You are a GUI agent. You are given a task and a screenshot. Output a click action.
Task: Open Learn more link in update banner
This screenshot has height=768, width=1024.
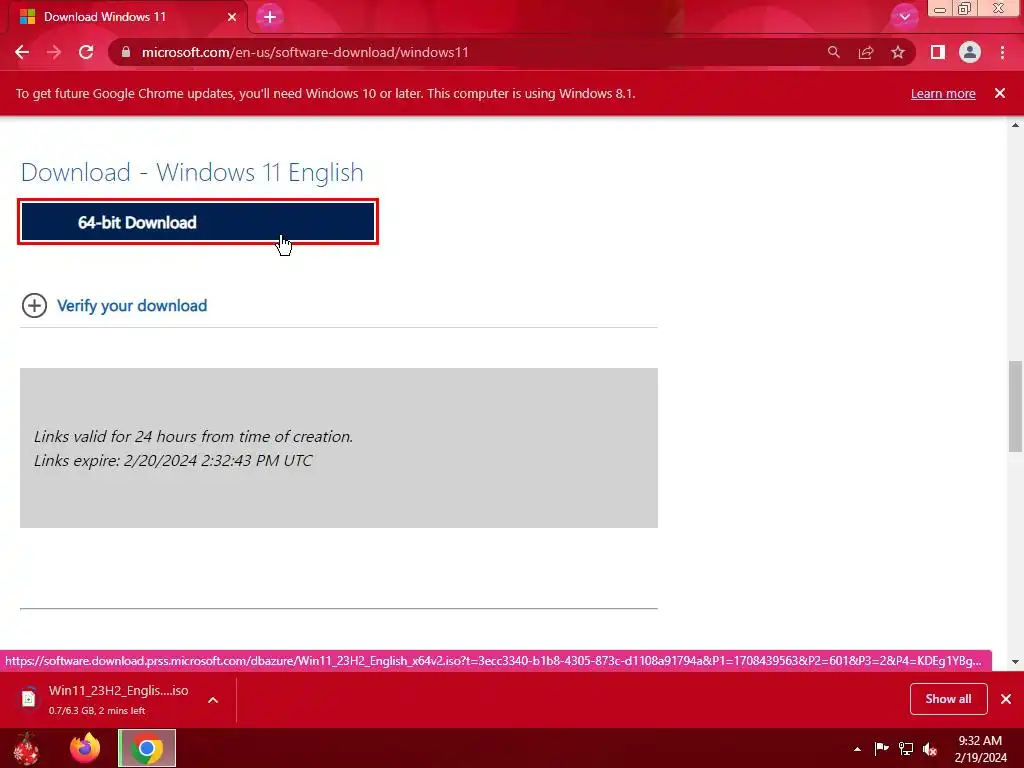[943, 93]
